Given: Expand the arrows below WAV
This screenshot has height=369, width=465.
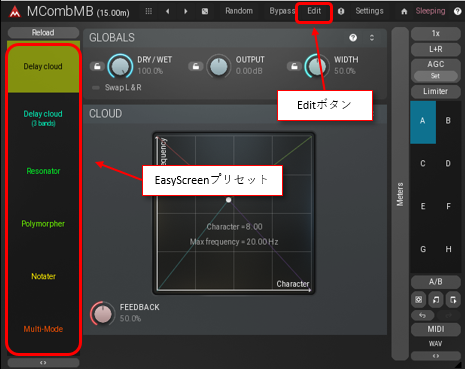Looking at the screenshot, I should click(x=435, y=356).
